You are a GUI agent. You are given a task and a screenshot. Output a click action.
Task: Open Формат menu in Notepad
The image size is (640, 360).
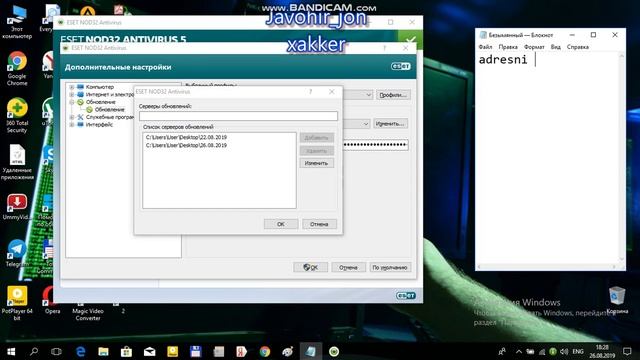[534, 47]
